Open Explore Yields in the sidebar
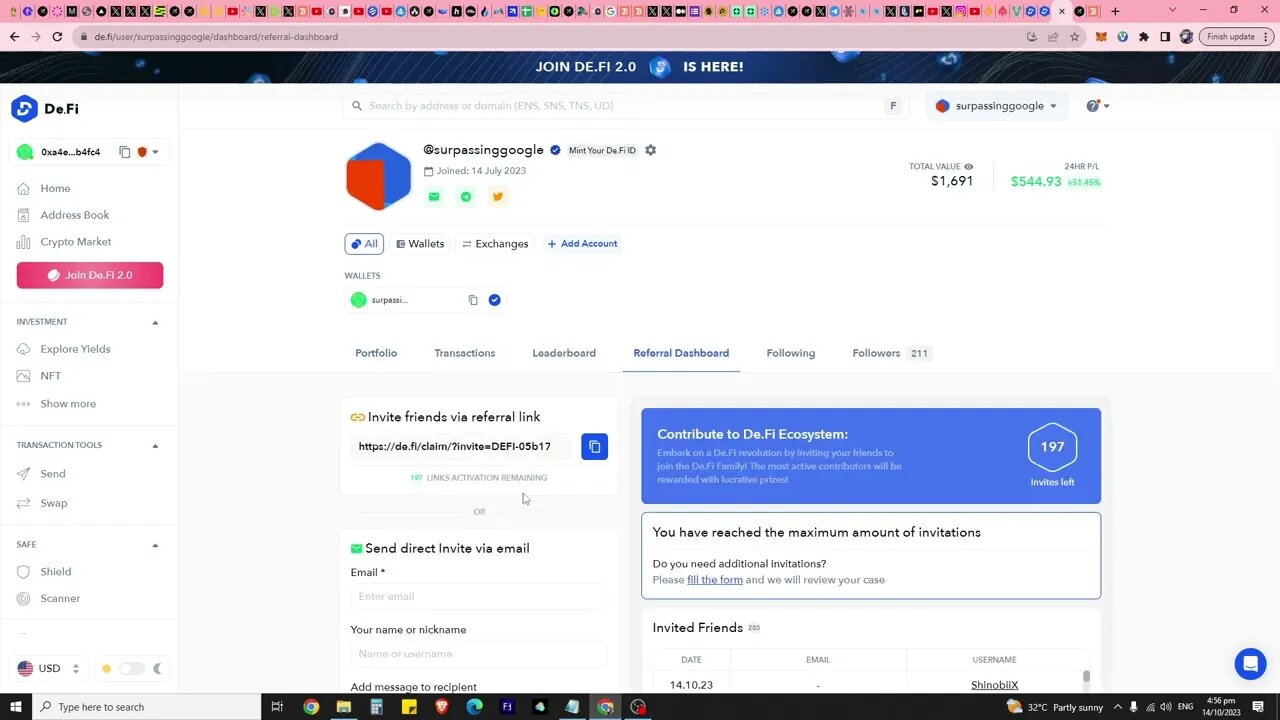The image size is (1280, 720). tap(75, 349)
